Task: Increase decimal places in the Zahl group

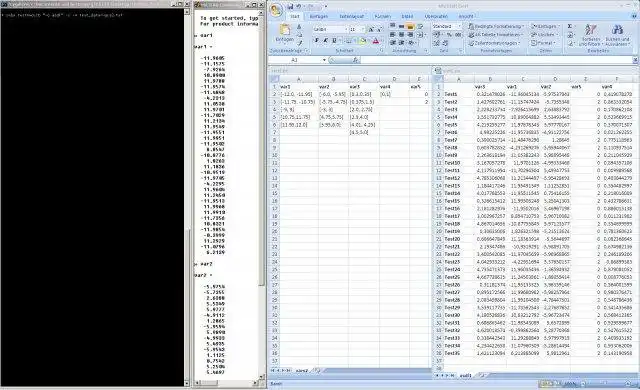Action: (436, 43)
